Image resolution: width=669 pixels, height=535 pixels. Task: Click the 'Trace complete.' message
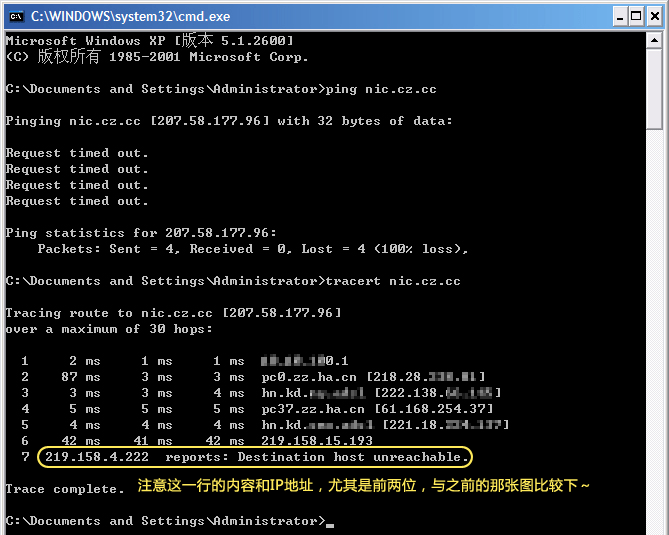pyautogui.click(x=65, y=489)
